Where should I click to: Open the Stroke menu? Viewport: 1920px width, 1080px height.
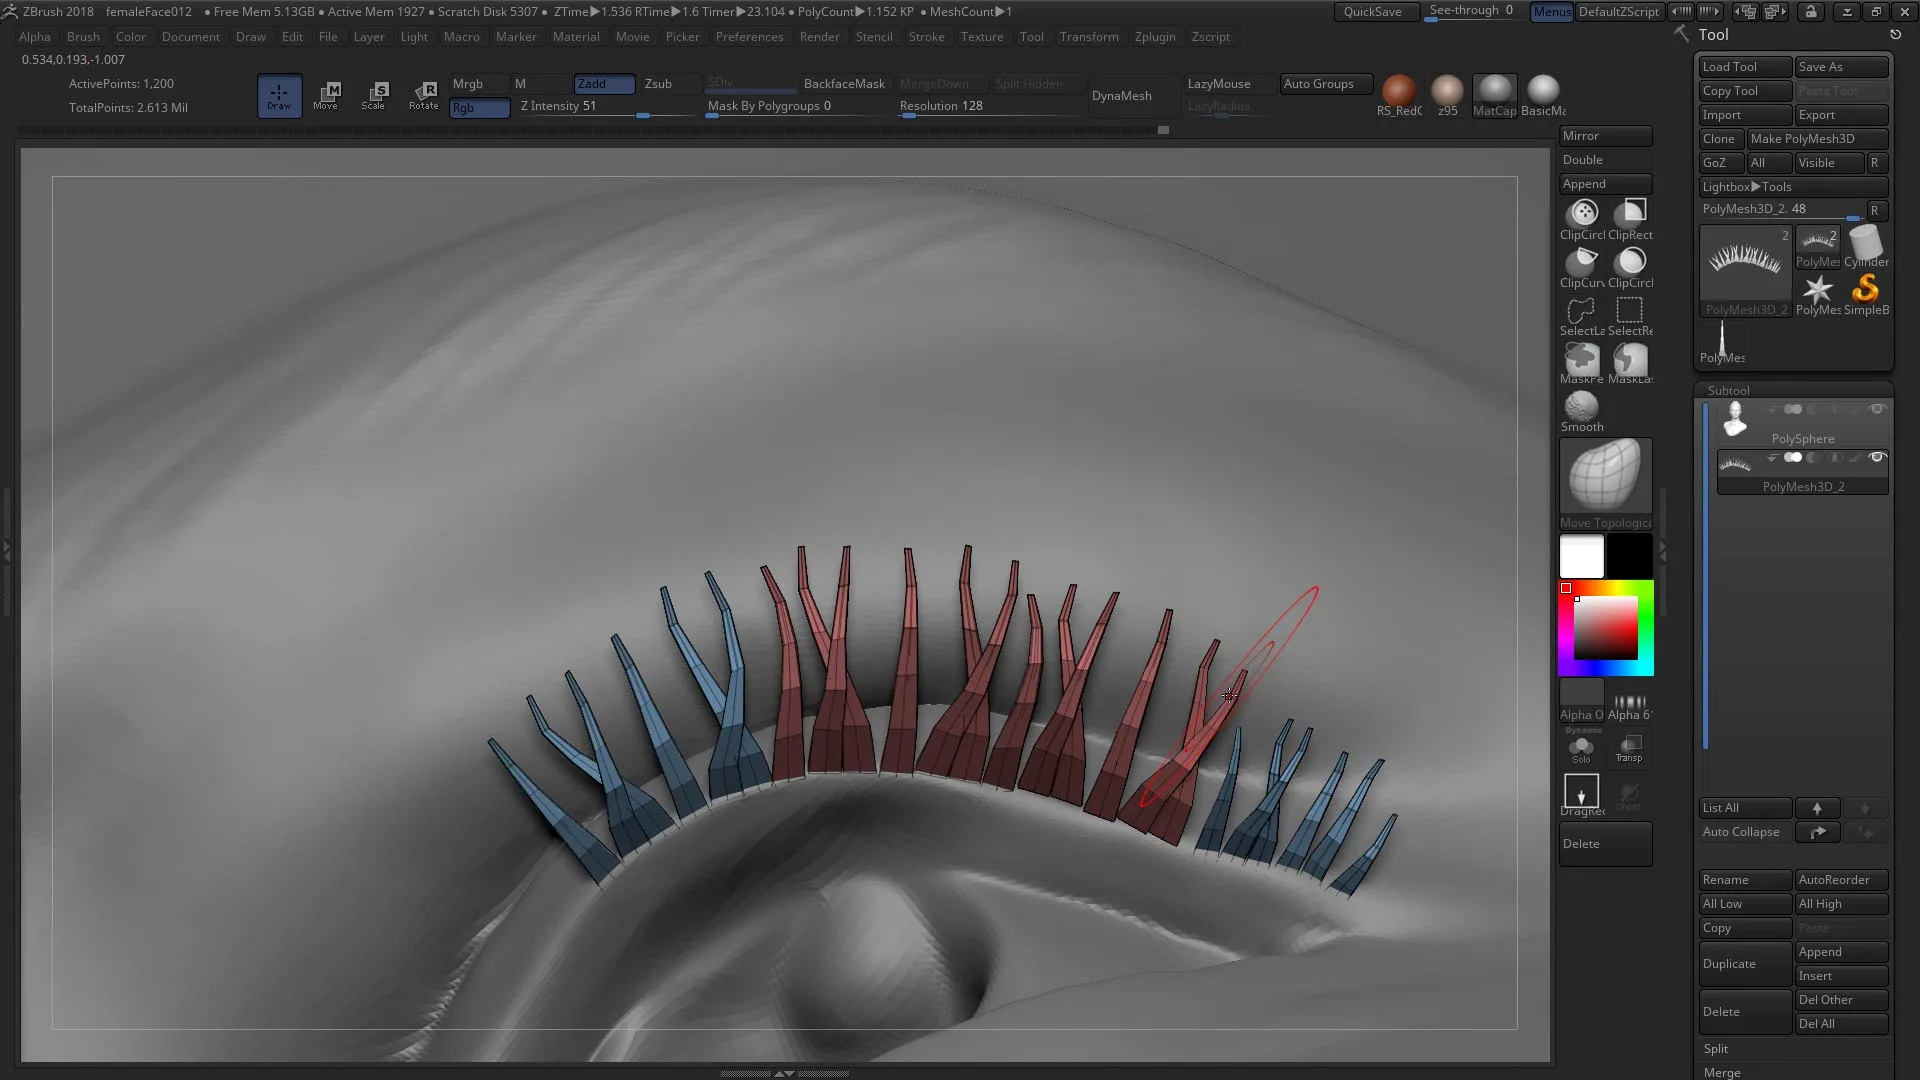tap(926, 36)
